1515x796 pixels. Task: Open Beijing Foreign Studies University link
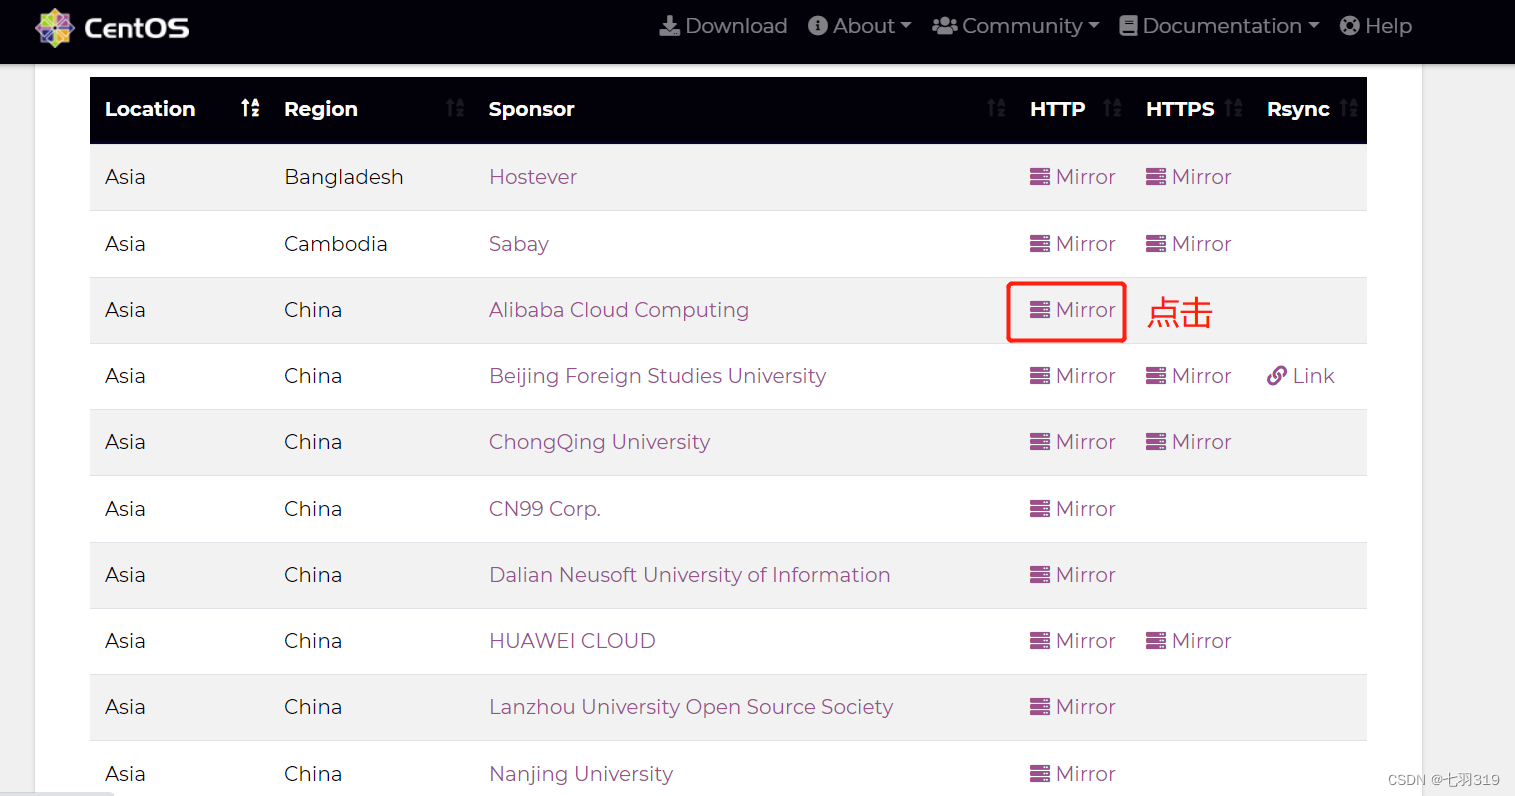tap(657, 376)
